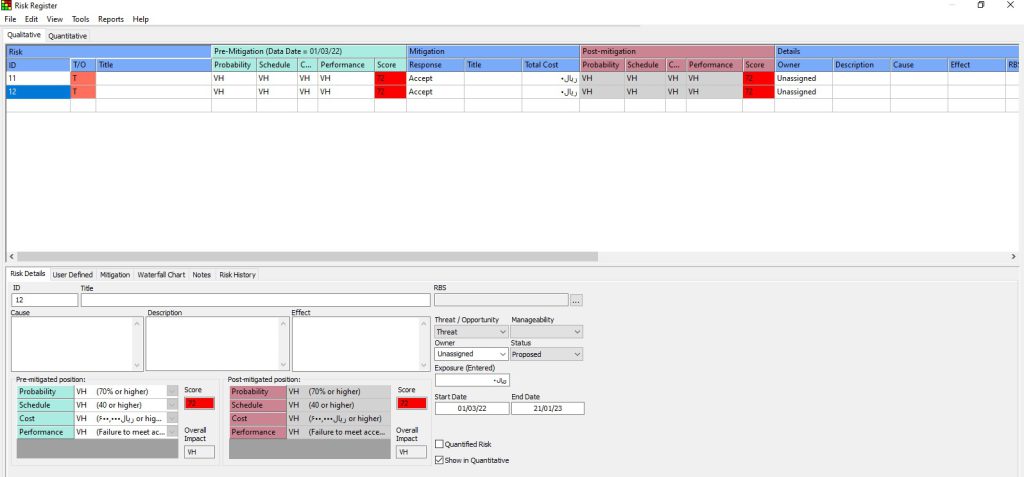Image resolution: width=1024 pixels, height=477 pixels.
Task: Click the RBS browse ellipsis button
Action: tap(576, 301)
